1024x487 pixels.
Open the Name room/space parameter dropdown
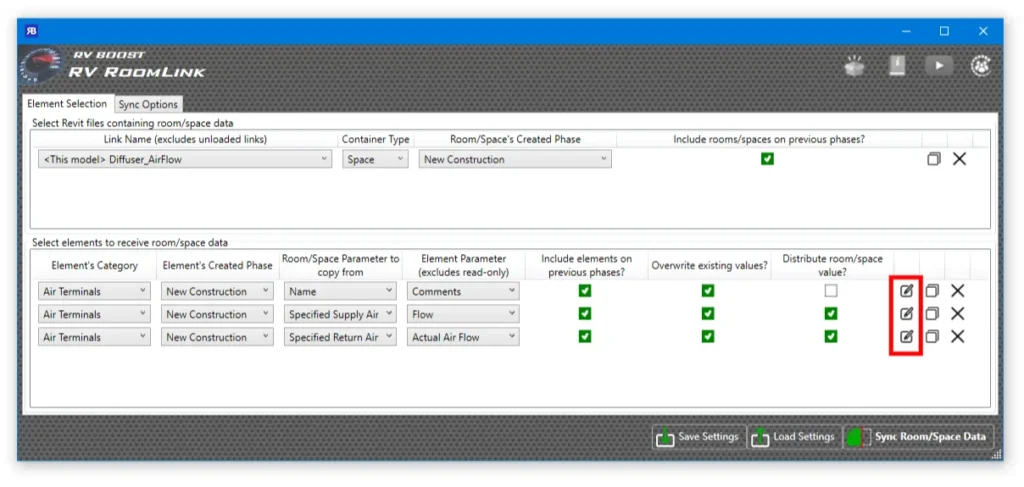click(x=340, y=292)
